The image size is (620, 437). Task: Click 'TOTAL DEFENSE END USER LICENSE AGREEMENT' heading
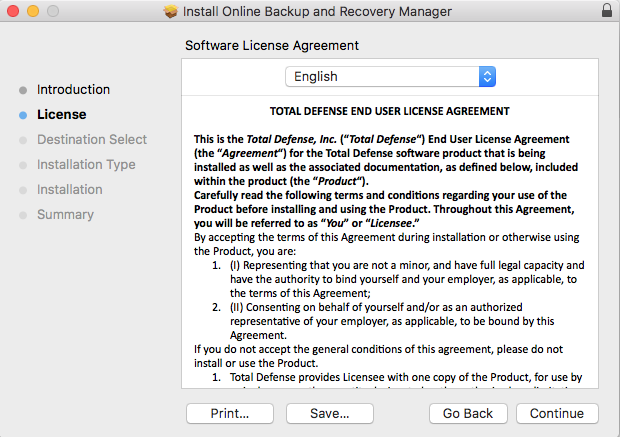point(389,111)
